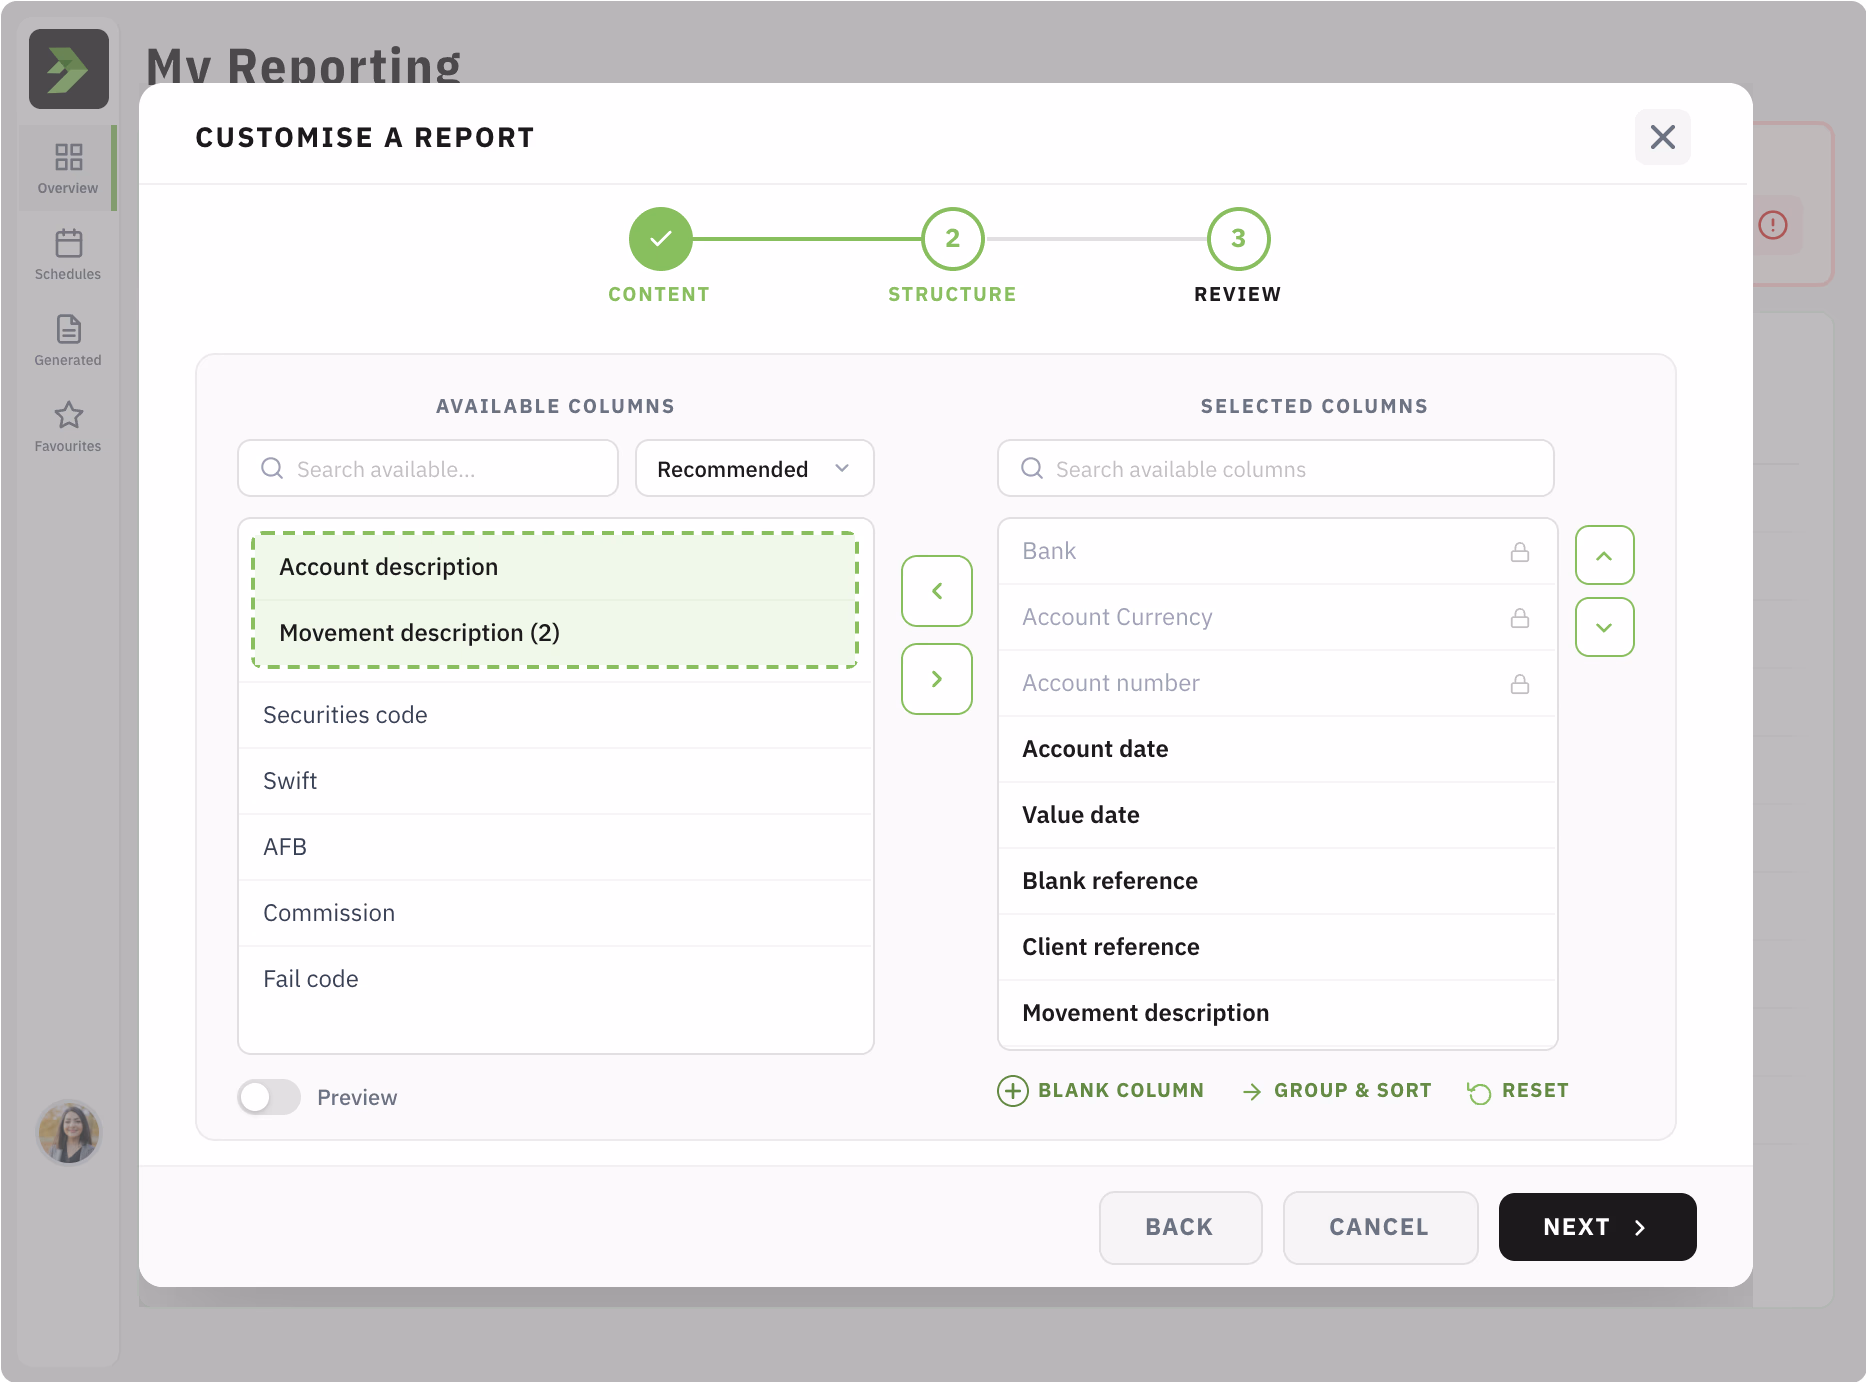
Task: Toggle the Preview switch
Action: coord(269,1097)
